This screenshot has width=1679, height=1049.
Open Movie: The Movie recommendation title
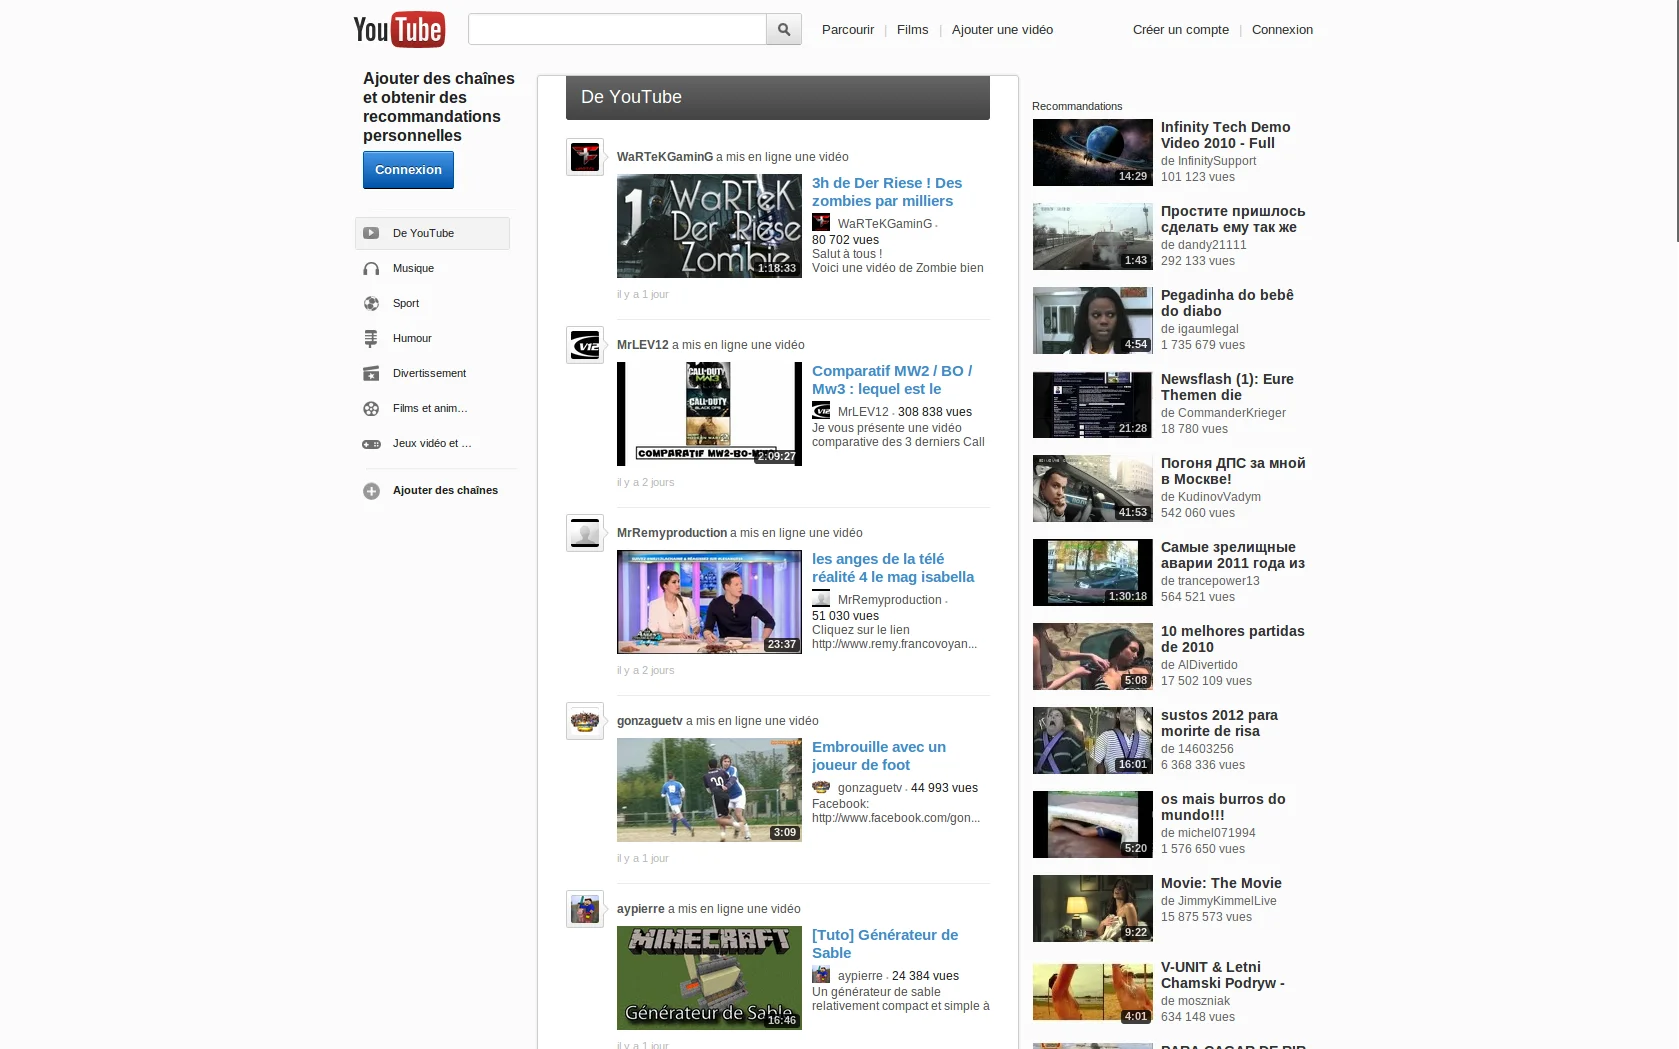(x=1221, y=883)
